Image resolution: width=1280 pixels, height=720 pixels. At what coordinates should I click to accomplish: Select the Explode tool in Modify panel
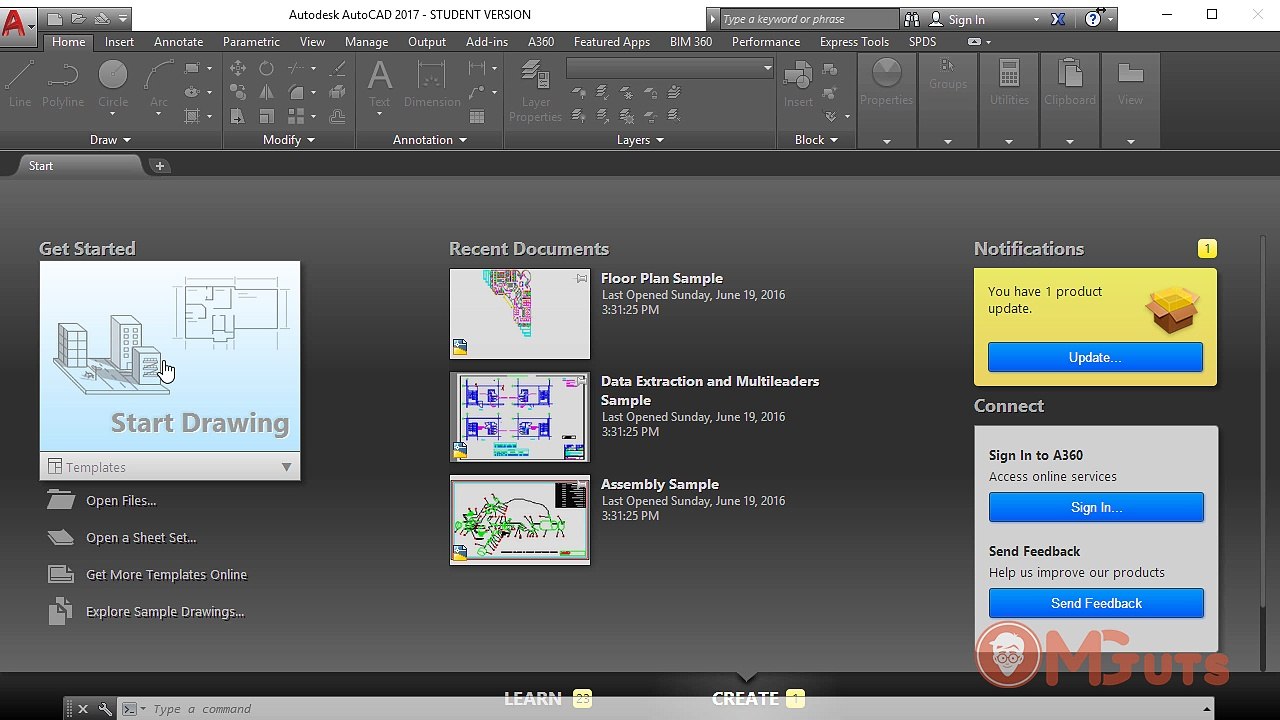(x=338, y=92)
